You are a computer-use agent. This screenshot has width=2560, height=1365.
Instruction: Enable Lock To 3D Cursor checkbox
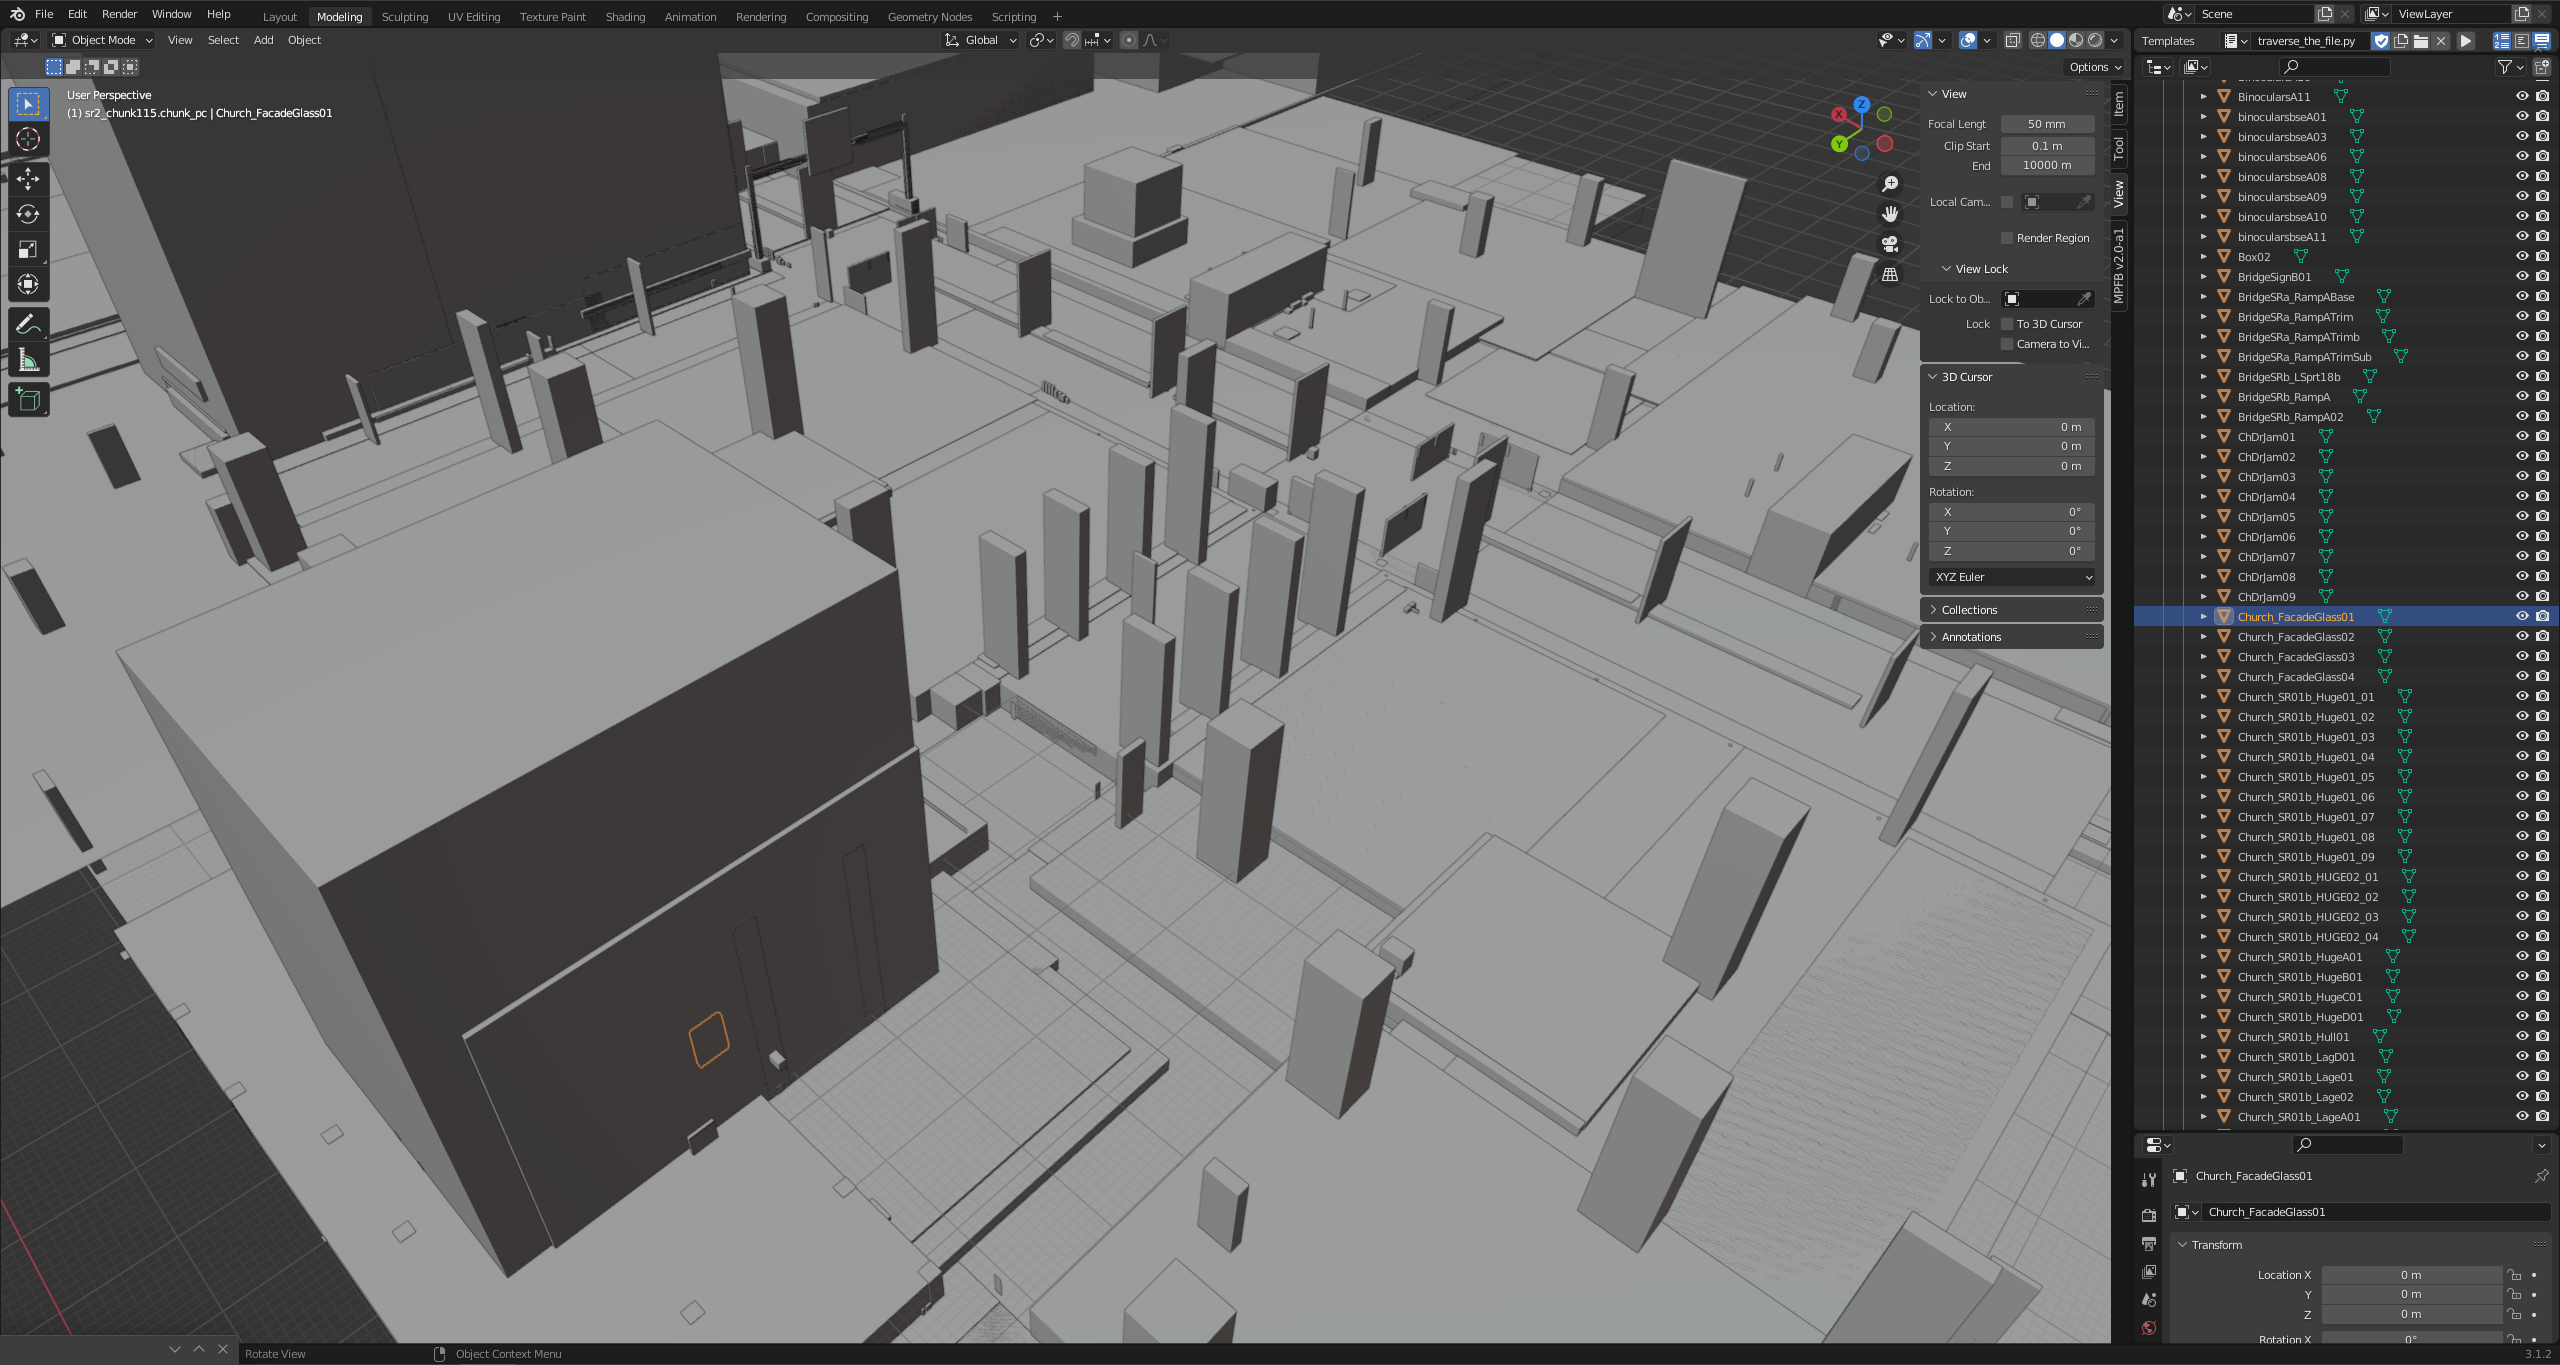coord(2007,324)
